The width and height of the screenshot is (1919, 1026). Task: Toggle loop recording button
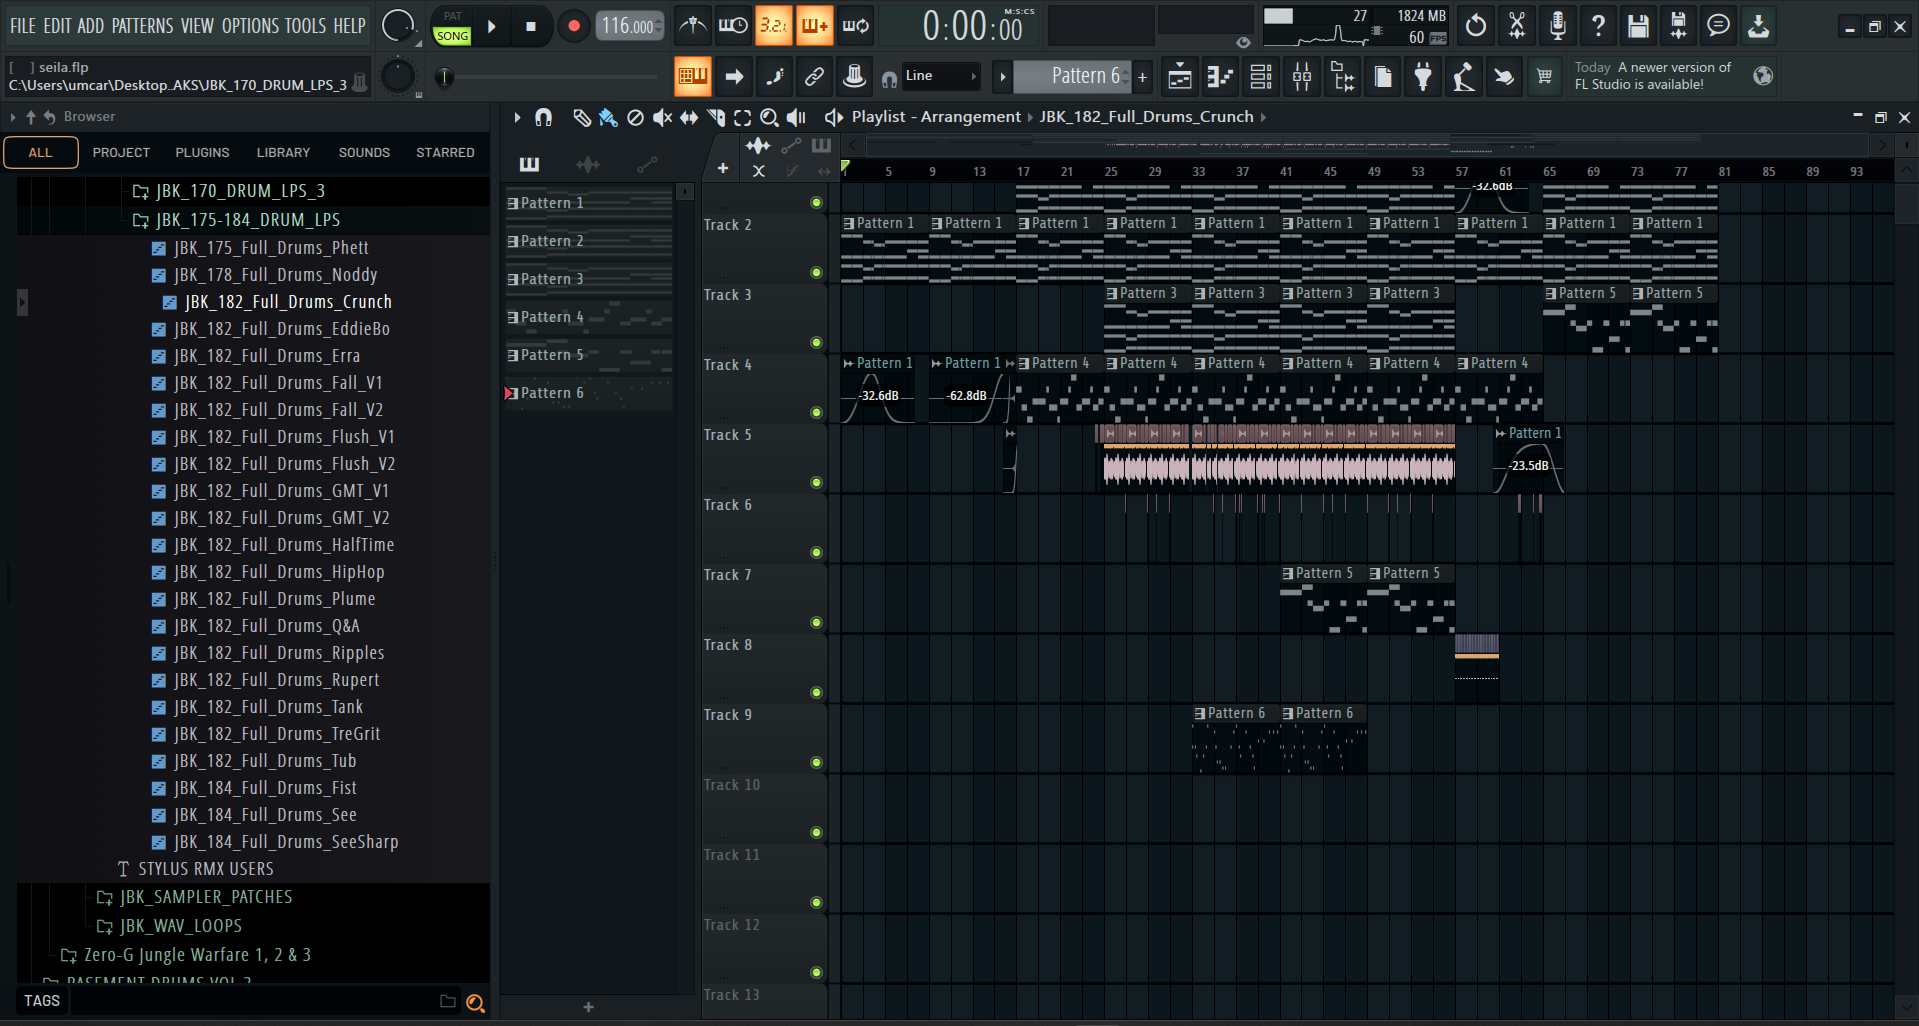(855, 26)
